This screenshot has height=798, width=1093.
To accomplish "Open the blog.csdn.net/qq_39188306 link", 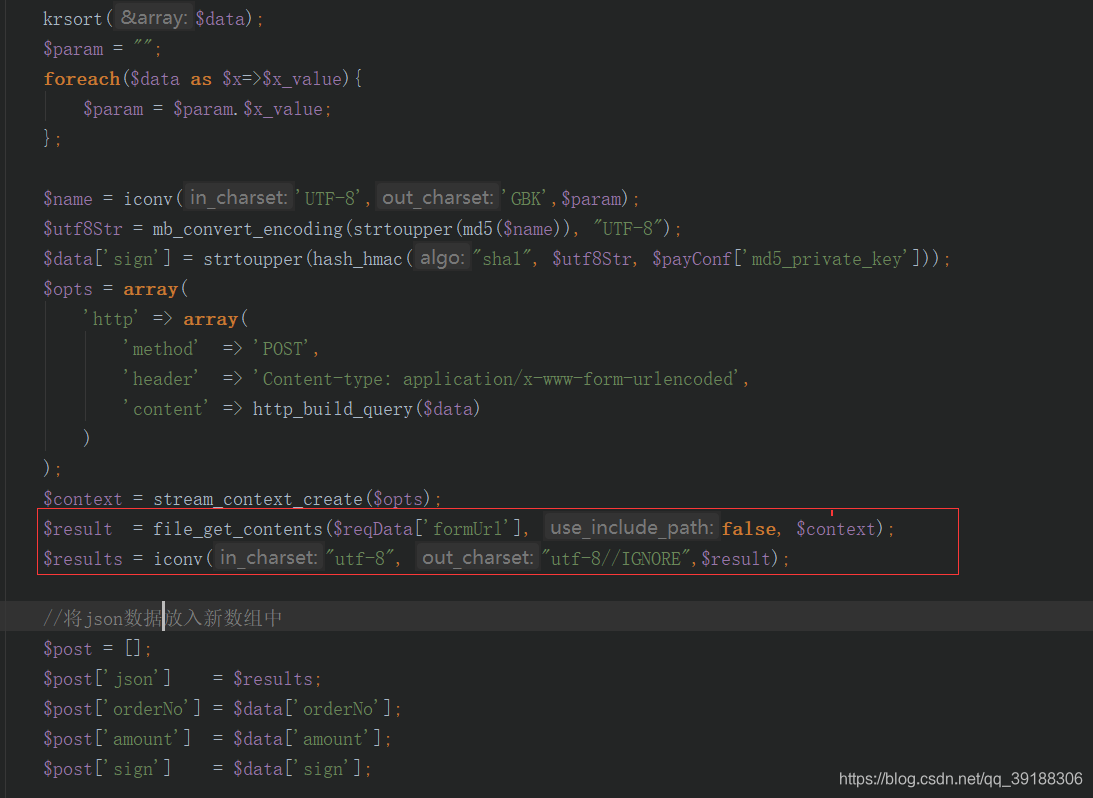I will (957, 777).
